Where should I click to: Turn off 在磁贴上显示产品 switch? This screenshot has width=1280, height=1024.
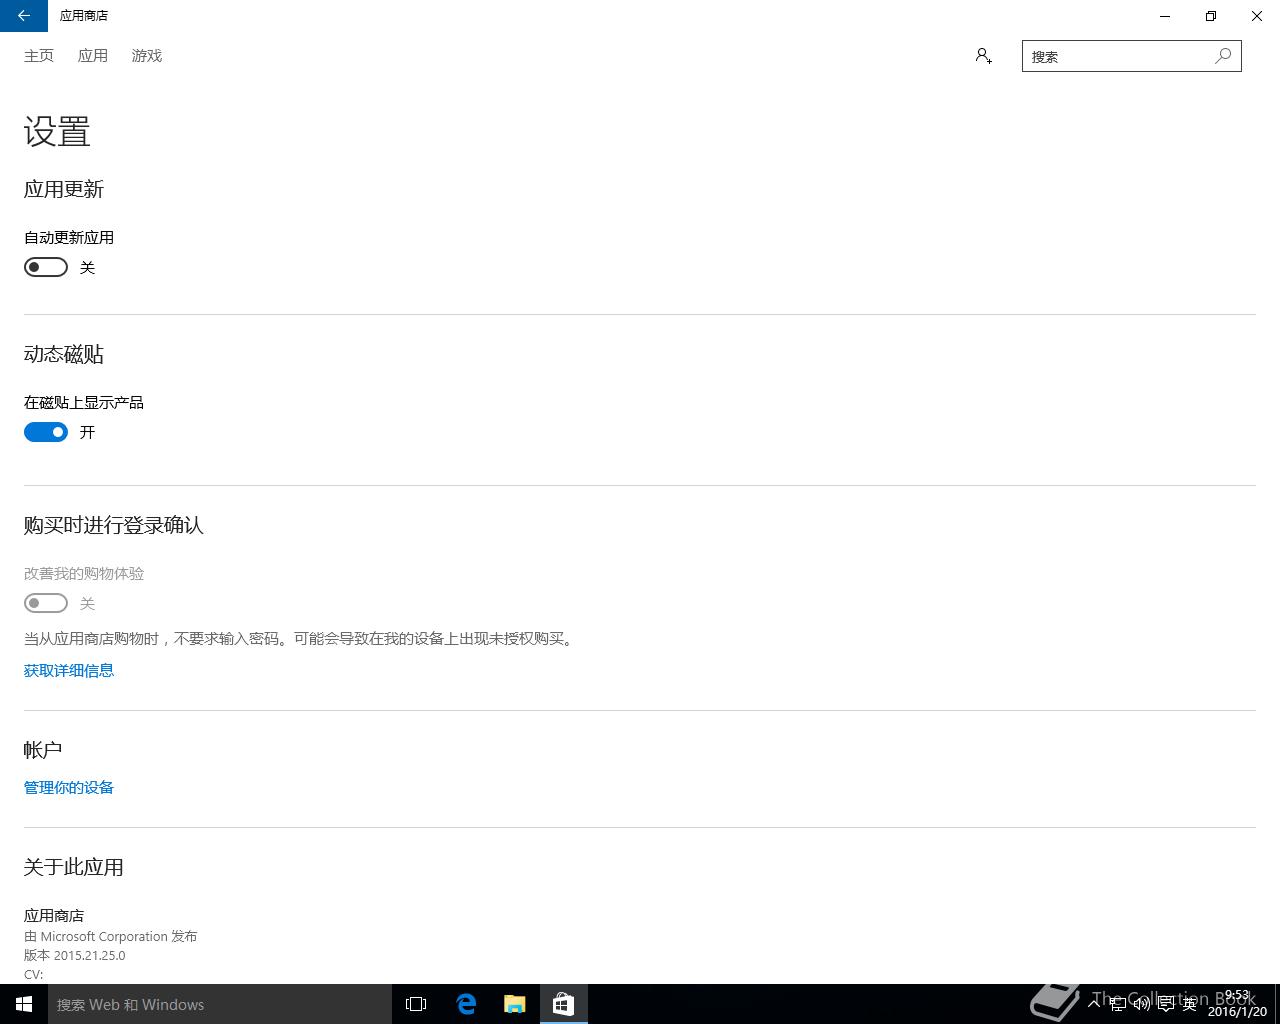46,432
